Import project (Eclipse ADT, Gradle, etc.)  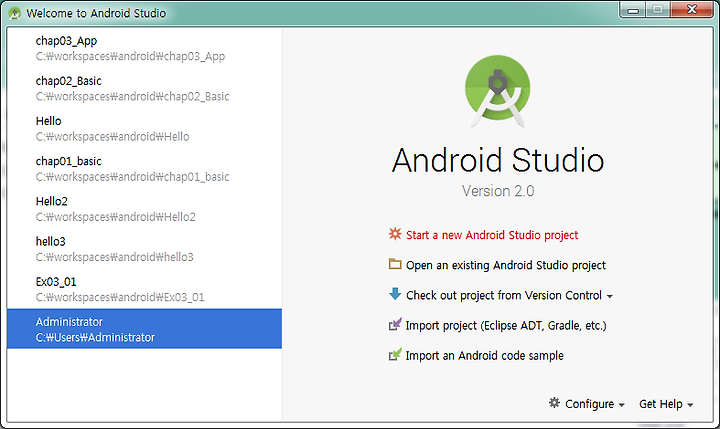click(x=506, y=326)
